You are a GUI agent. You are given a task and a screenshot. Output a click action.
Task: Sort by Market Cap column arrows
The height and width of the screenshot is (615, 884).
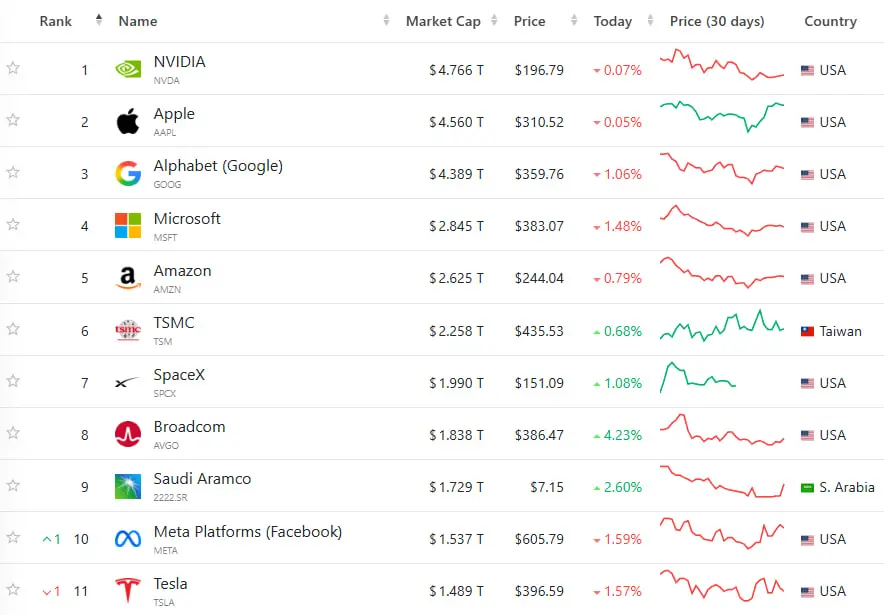(494, 21)
